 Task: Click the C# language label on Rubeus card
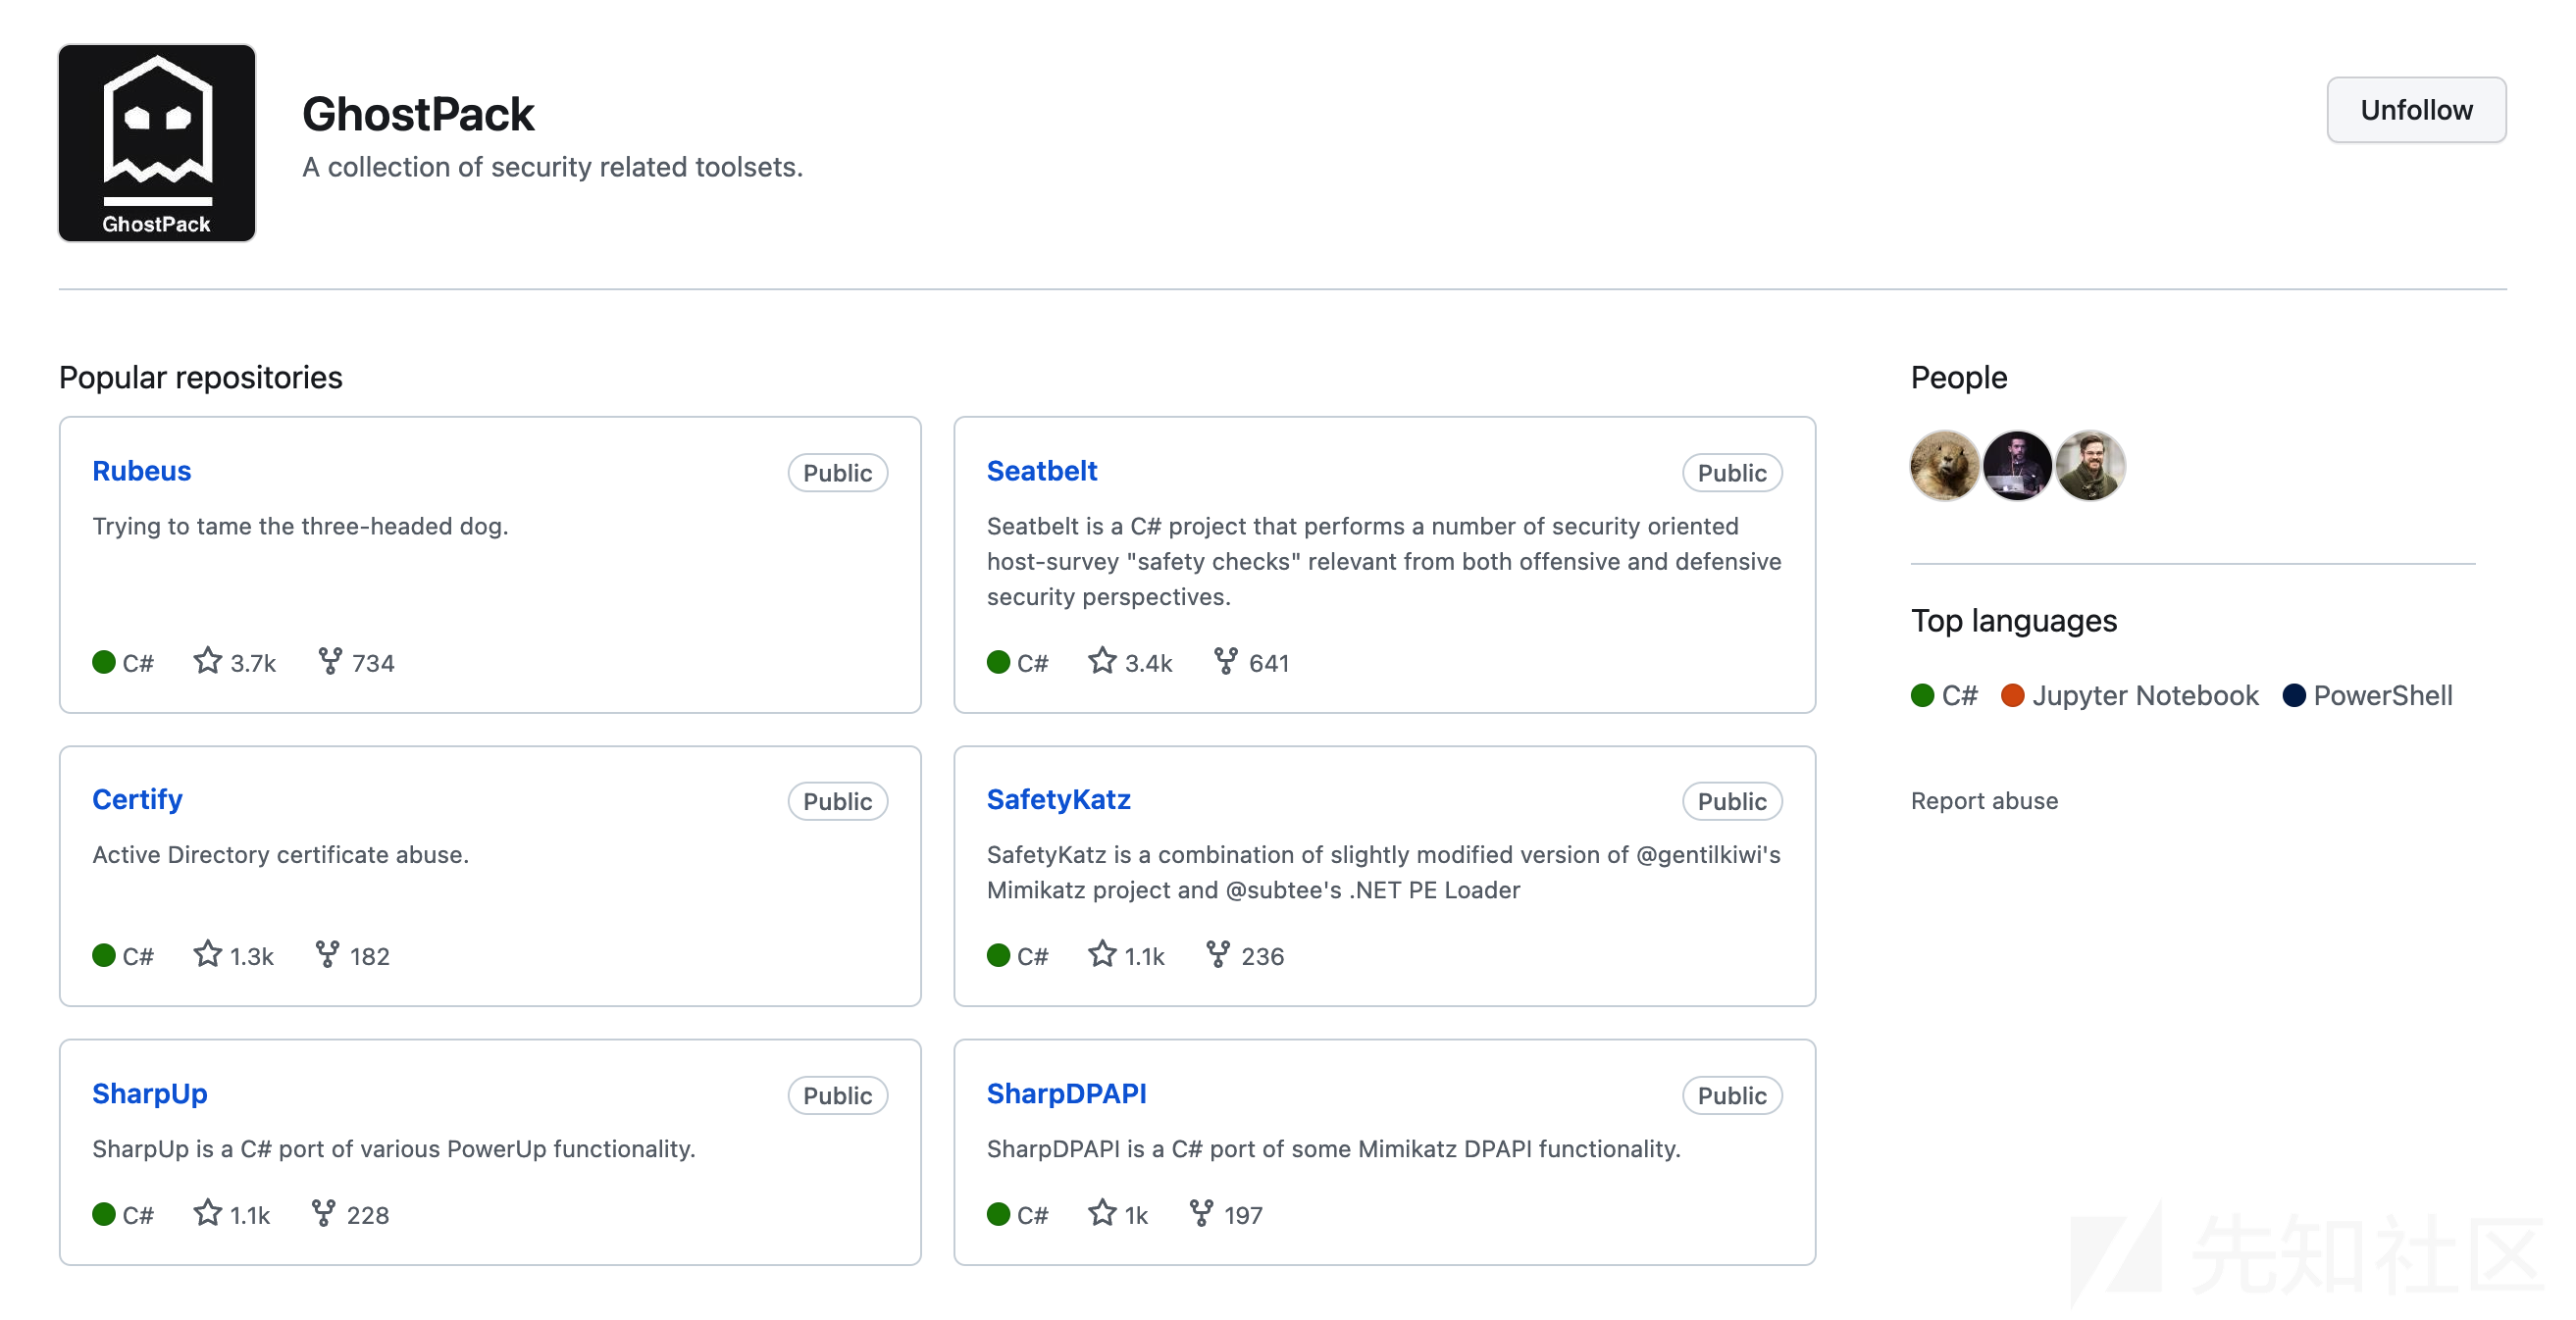138,663
